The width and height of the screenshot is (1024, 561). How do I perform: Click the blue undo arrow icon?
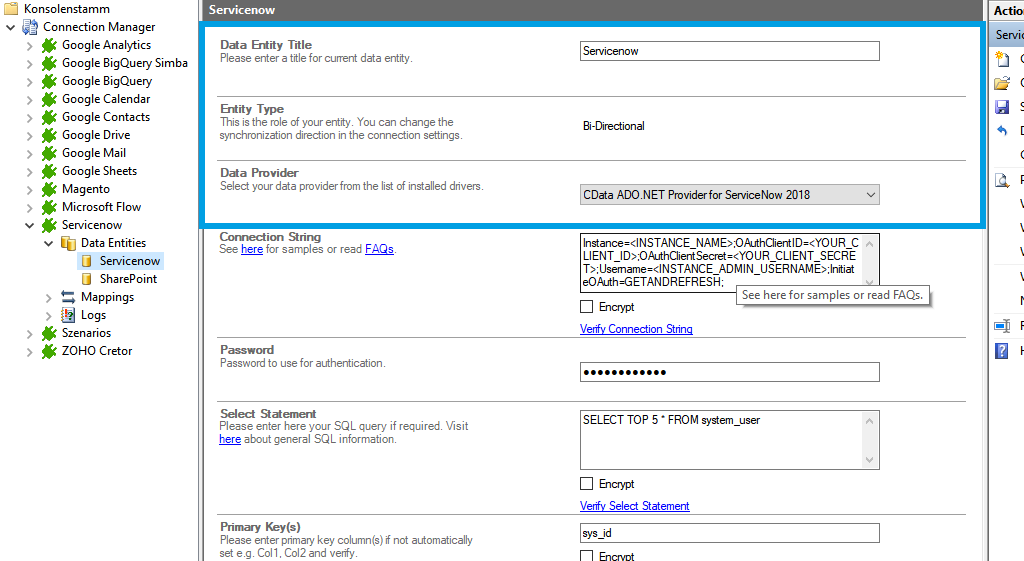click(x=1002, y=131)
